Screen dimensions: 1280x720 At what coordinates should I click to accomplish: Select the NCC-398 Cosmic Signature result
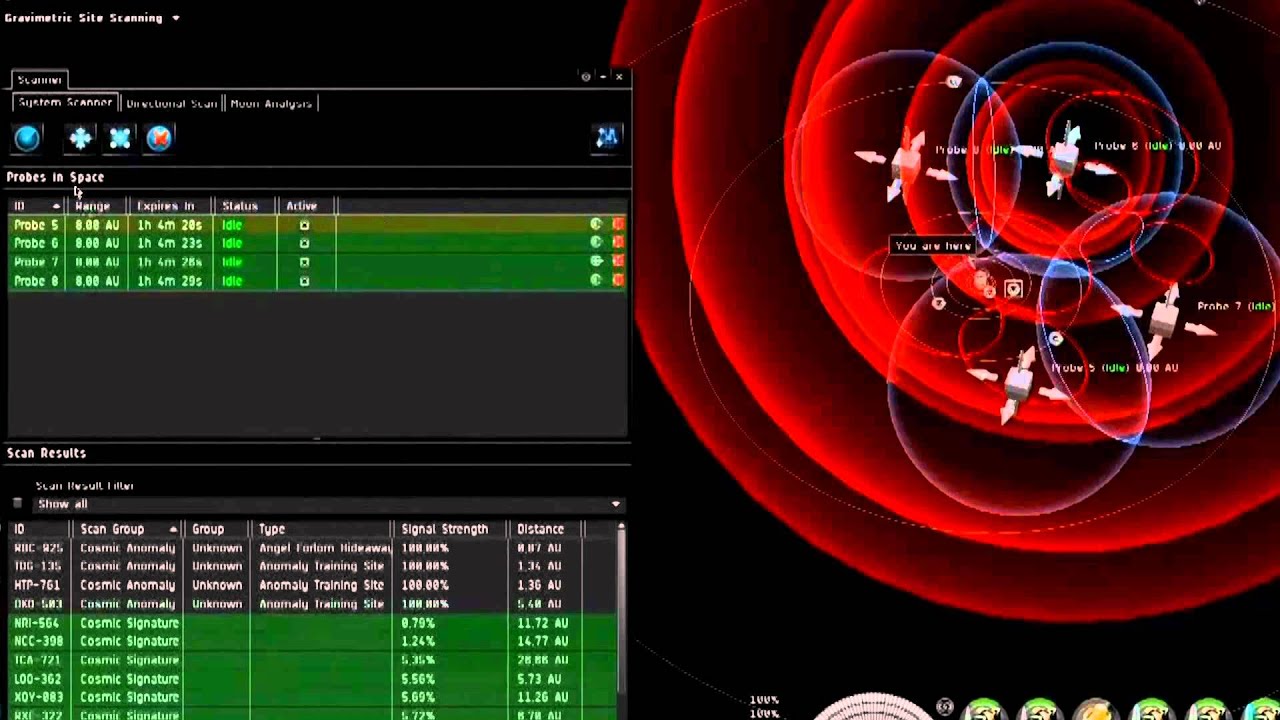[312, 641]
